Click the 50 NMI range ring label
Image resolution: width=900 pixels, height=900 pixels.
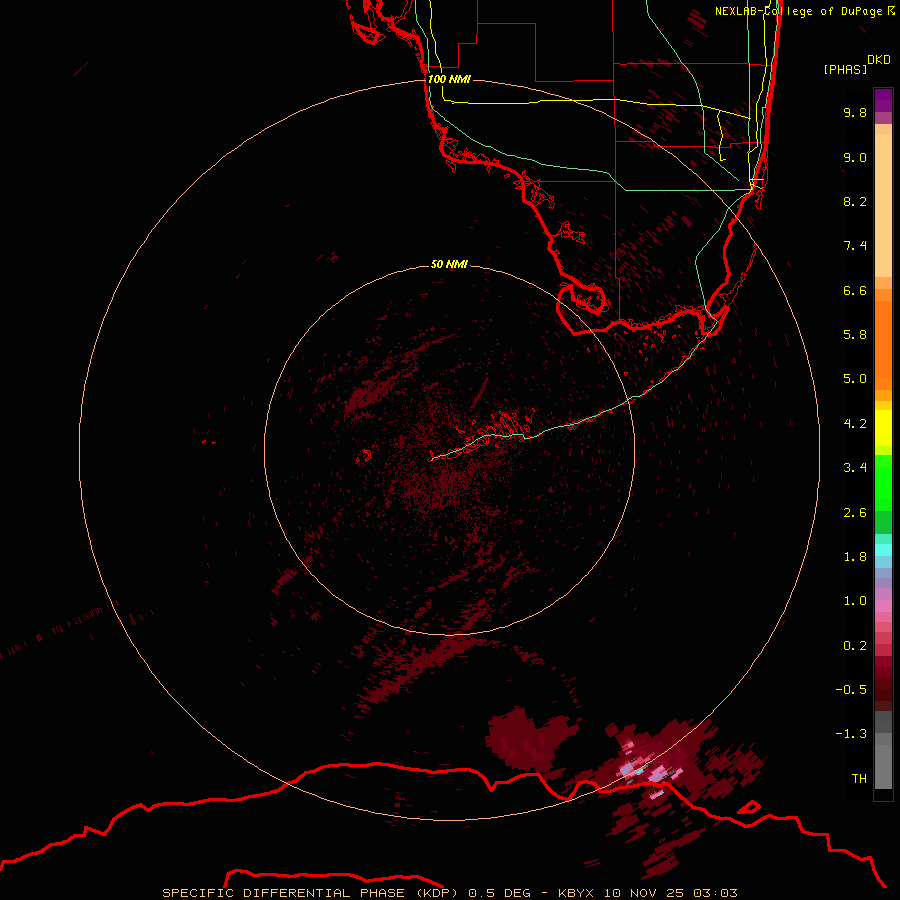coord(449,265)
